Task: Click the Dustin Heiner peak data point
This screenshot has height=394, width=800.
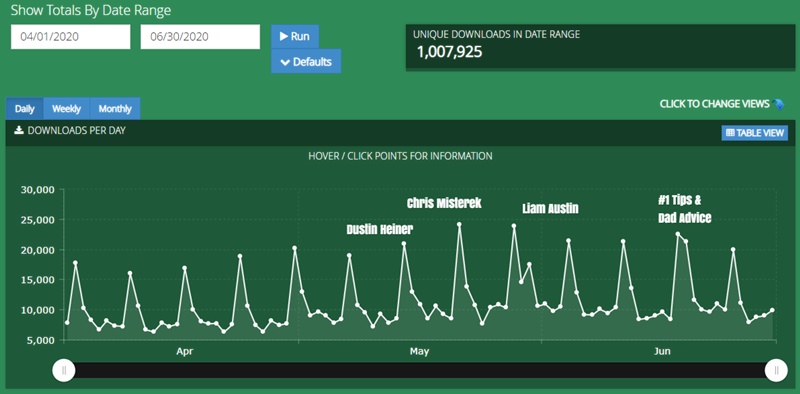Action: pos(404,243)
